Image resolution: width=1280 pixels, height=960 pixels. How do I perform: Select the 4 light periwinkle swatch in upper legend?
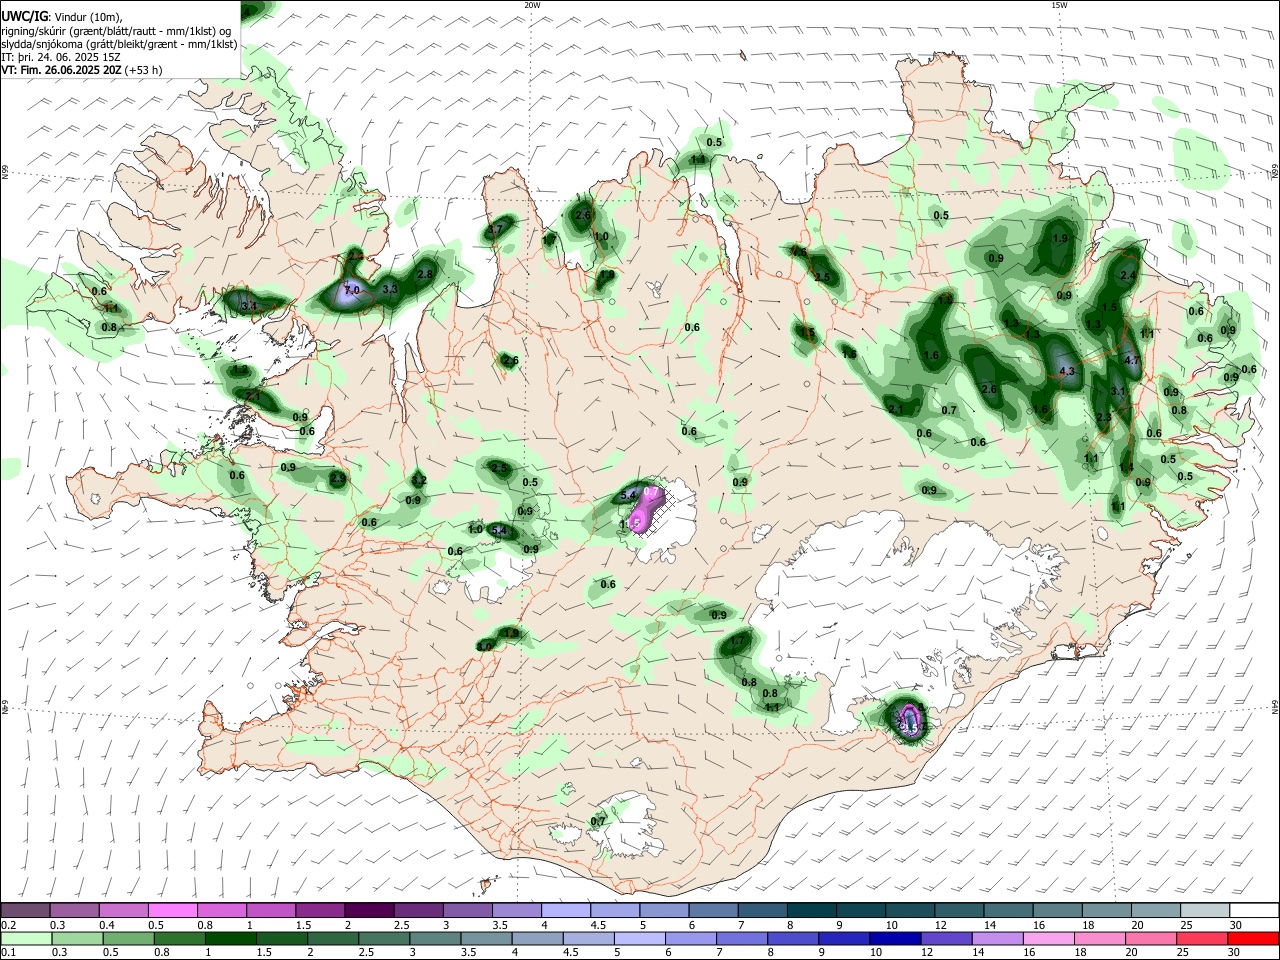pos(565,910)
